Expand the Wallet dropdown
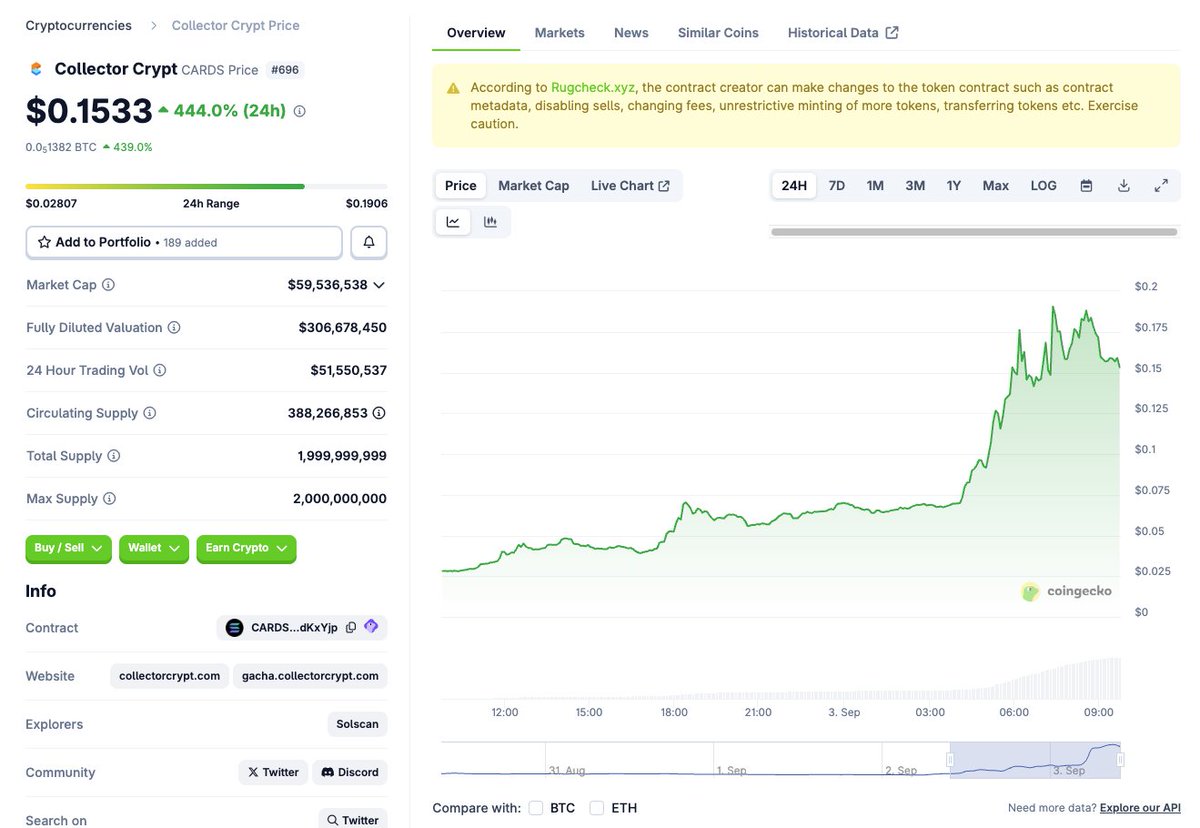1200x828 pixels. pyautogui.click(x=153, y=548)
